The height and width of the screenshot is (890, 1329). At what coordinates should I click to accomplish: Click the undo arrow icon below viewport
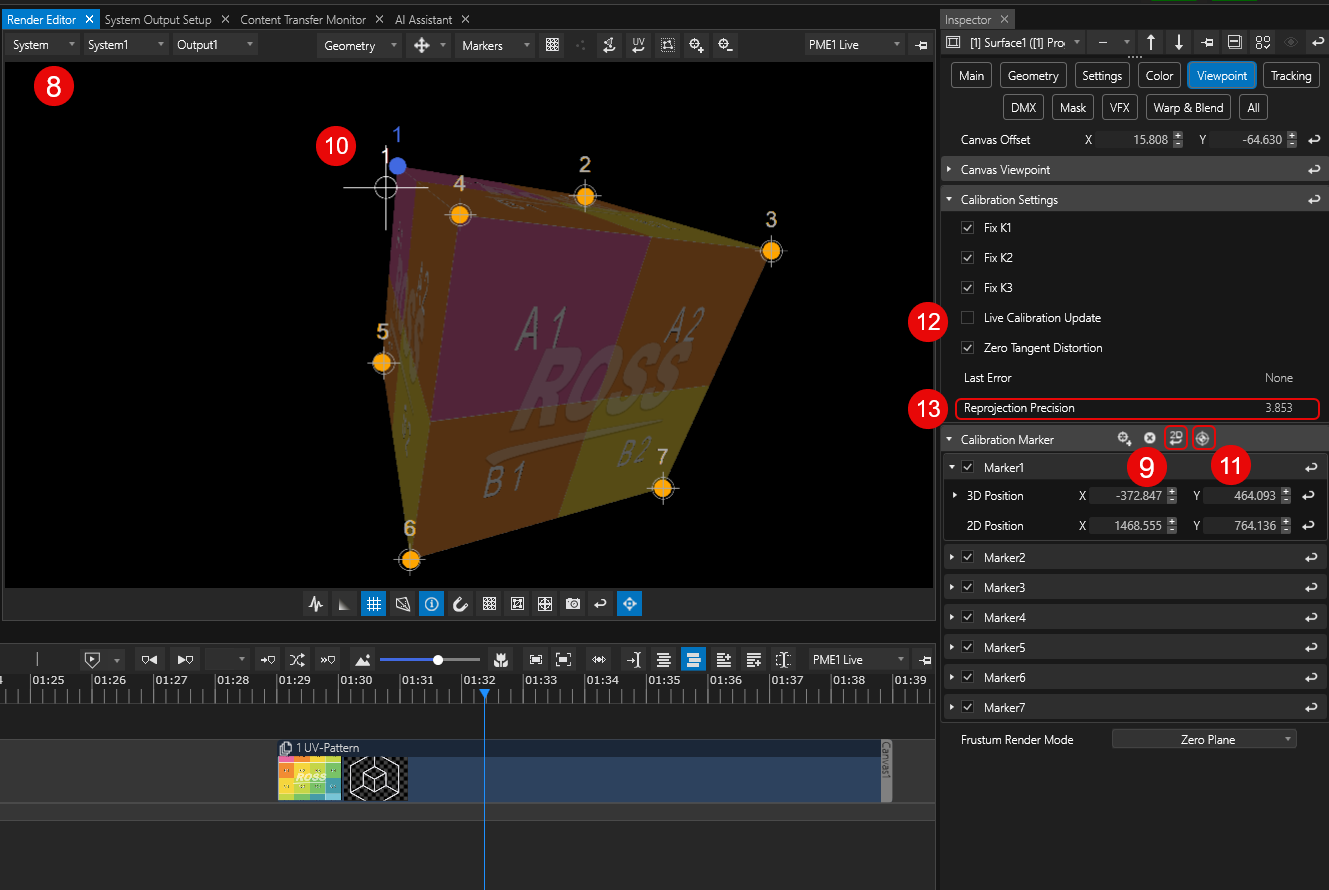pyautogui.click(x=600, y=604)
